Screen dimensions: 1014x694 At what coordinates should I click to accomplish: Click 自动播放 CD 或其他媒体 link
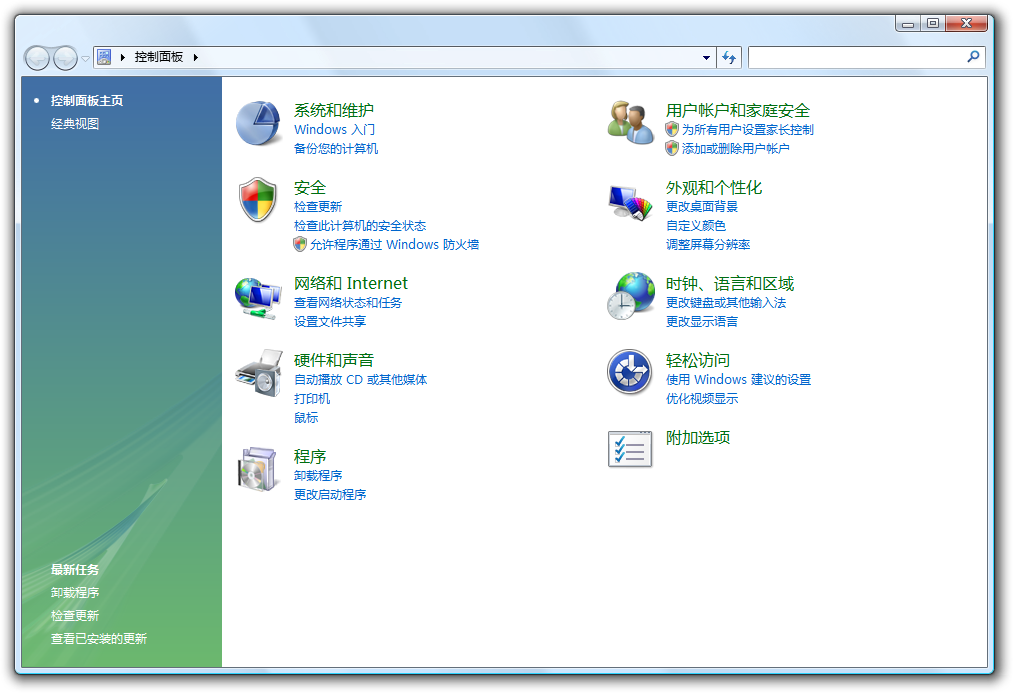tap(360, 380)
